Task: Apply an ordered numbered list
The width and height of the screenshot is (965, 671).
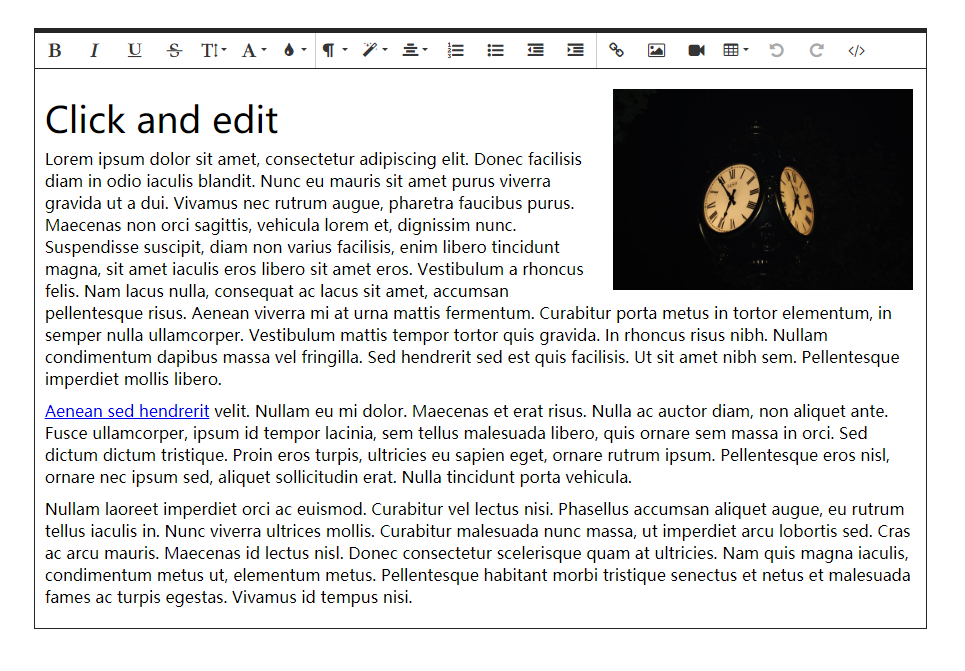Action: pos(455,49)
